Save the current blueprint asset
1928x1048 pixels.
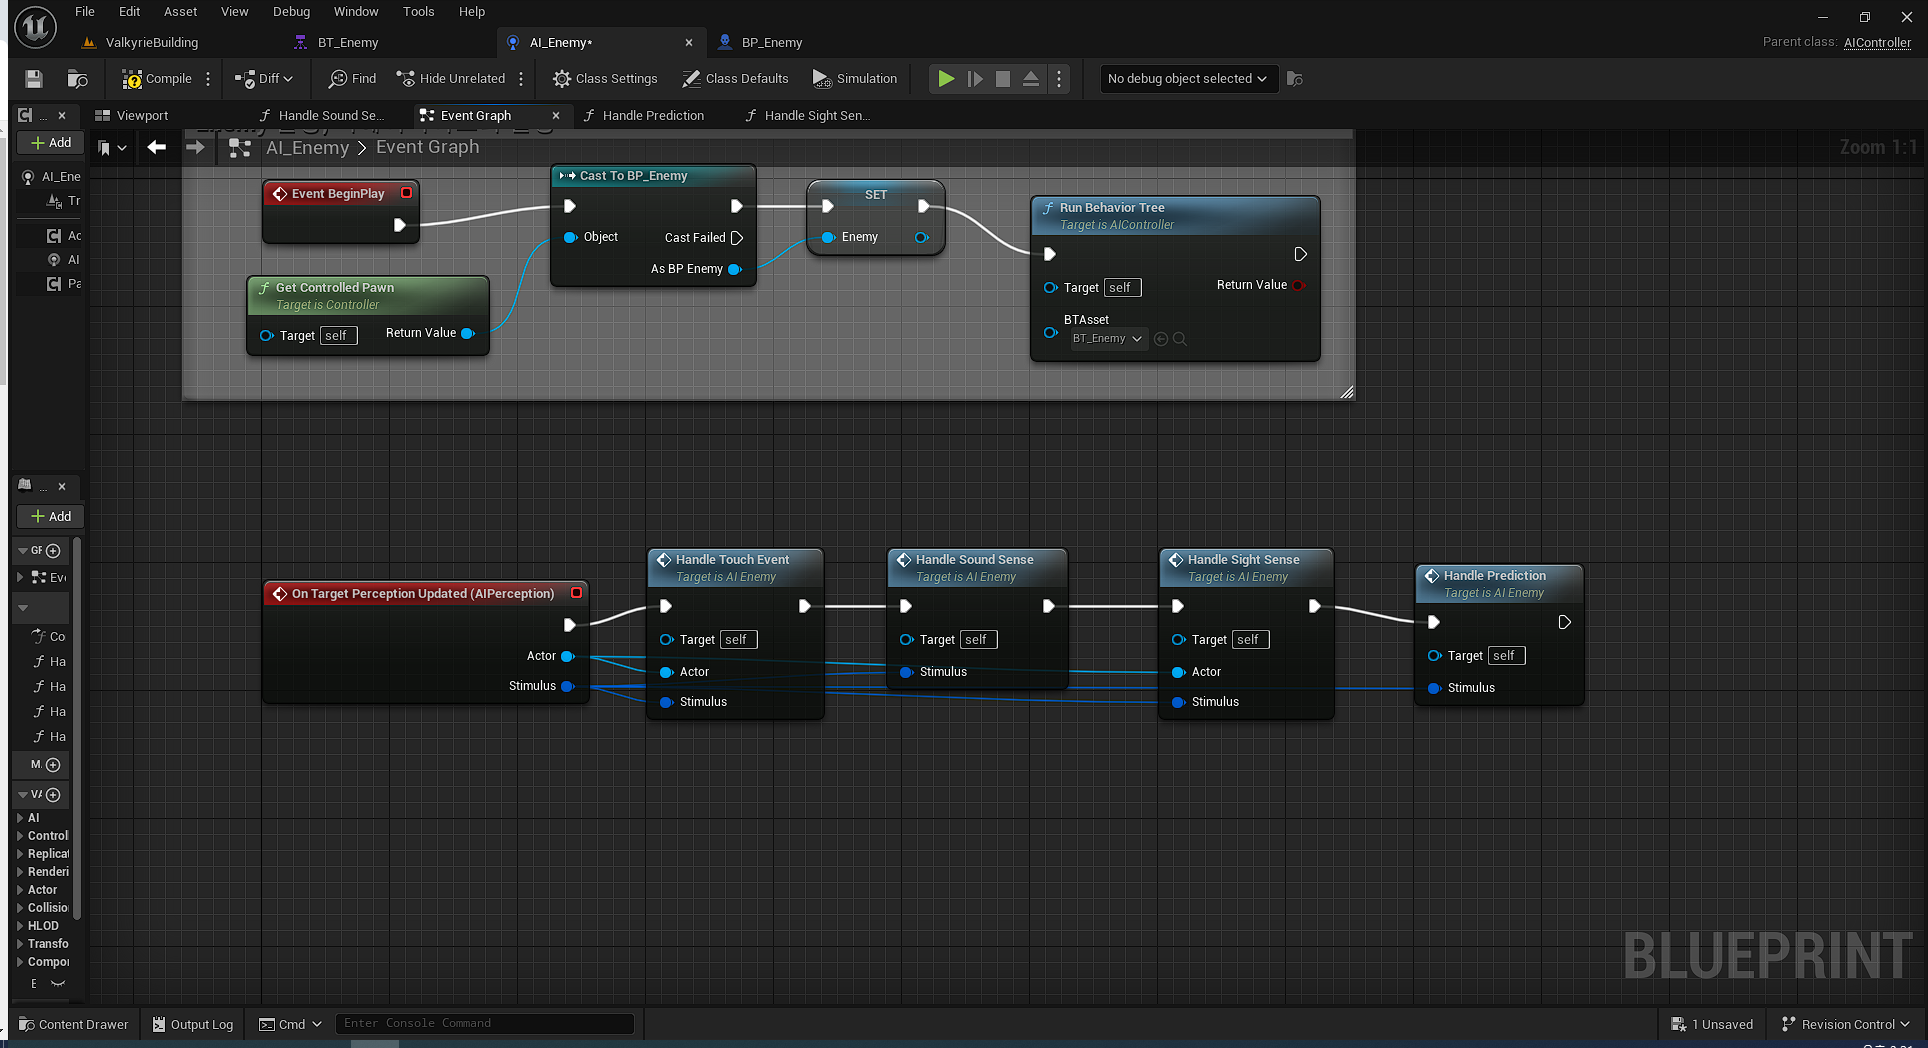click(34, 79)
